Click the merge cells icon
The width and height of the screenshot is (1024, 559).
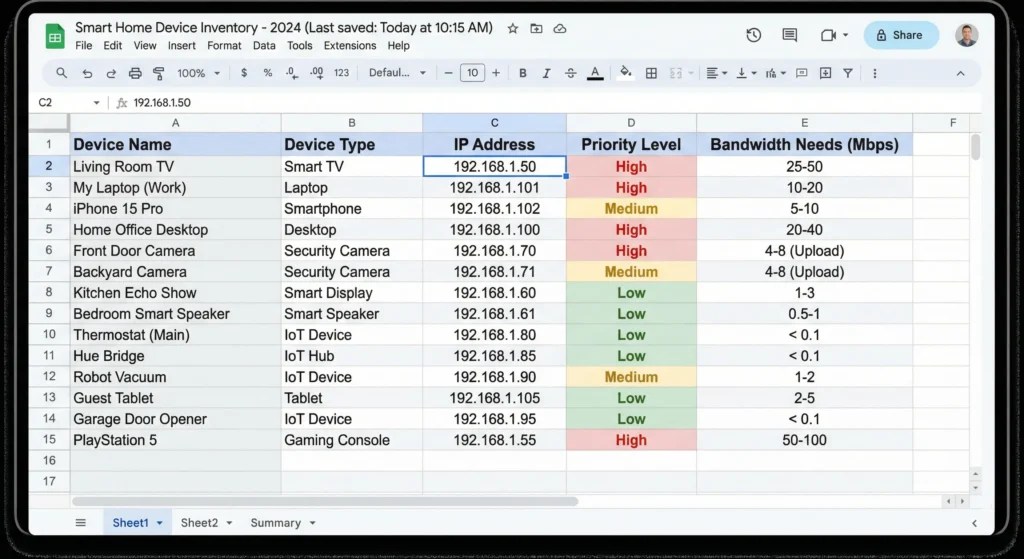point(676,73)
